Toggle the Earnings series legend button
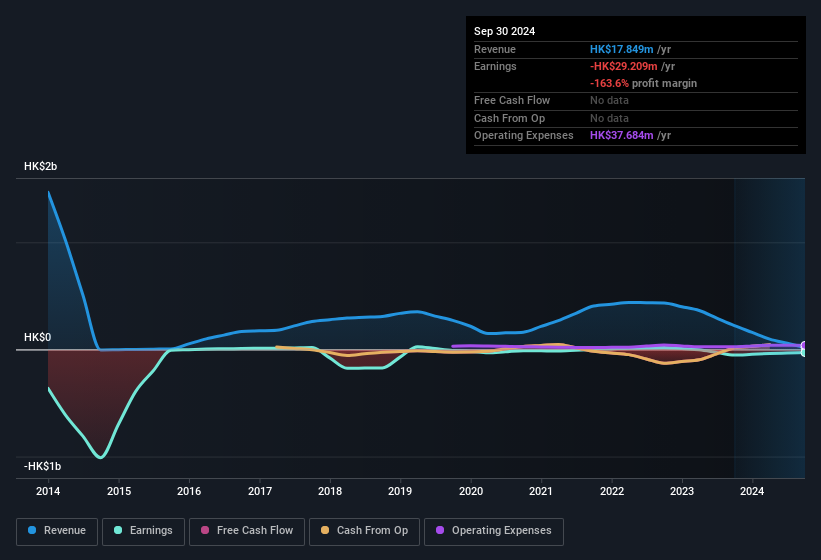Viewport: 821px width, 560px height. (143, 531)
